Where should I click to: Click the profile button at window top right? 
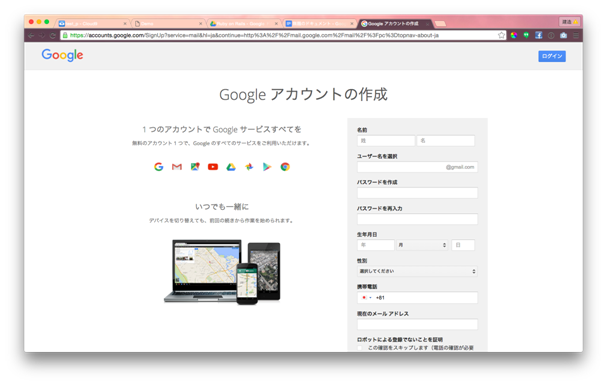tap(570, 22)
